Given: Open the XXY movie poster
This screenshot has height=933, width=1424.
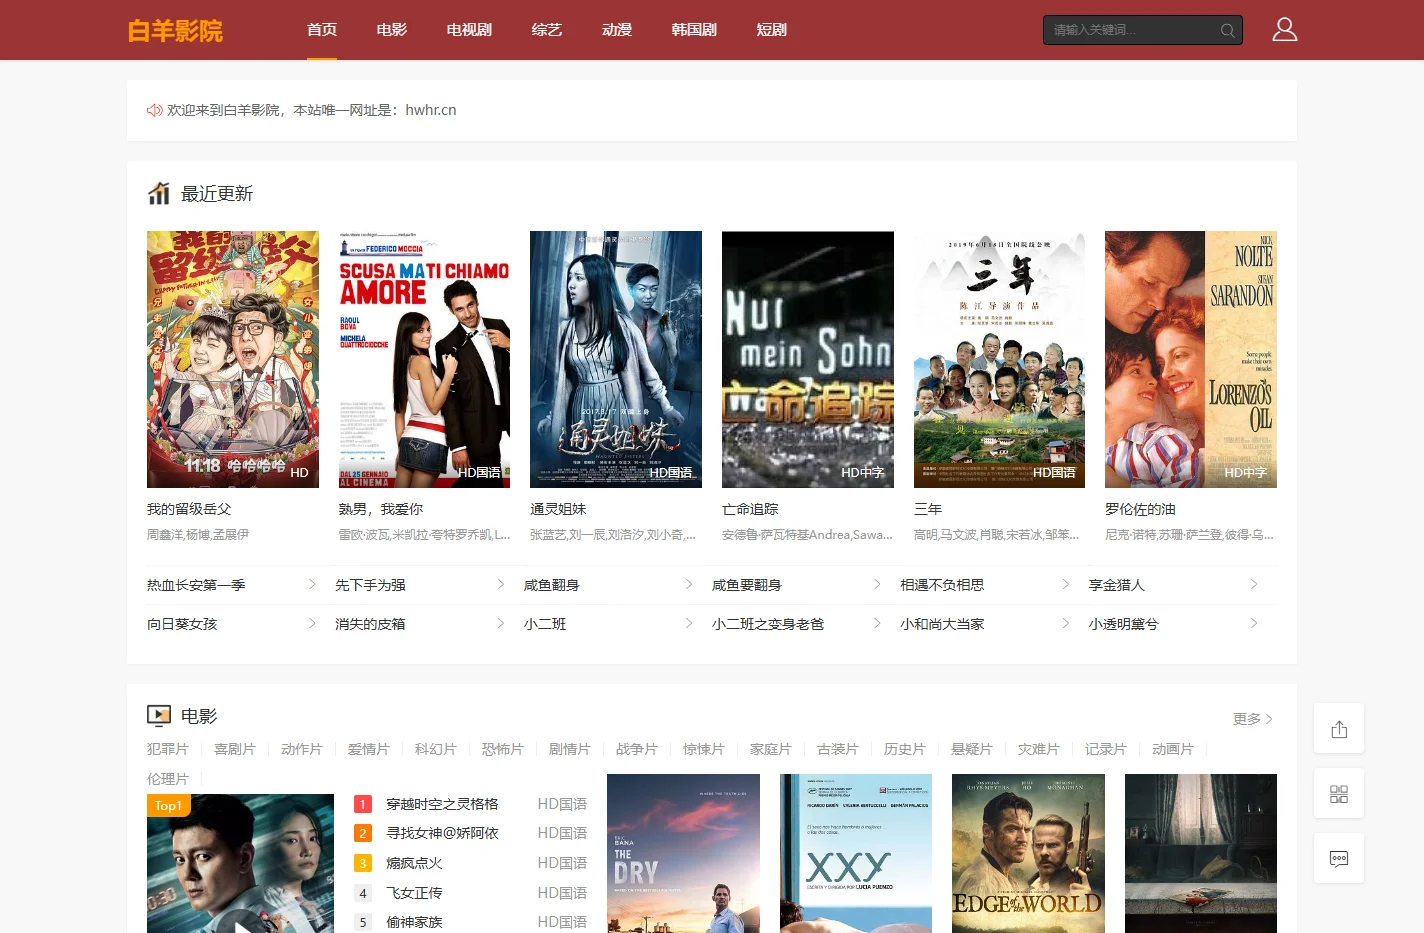Looking at the screenshot, I should 856,854.
